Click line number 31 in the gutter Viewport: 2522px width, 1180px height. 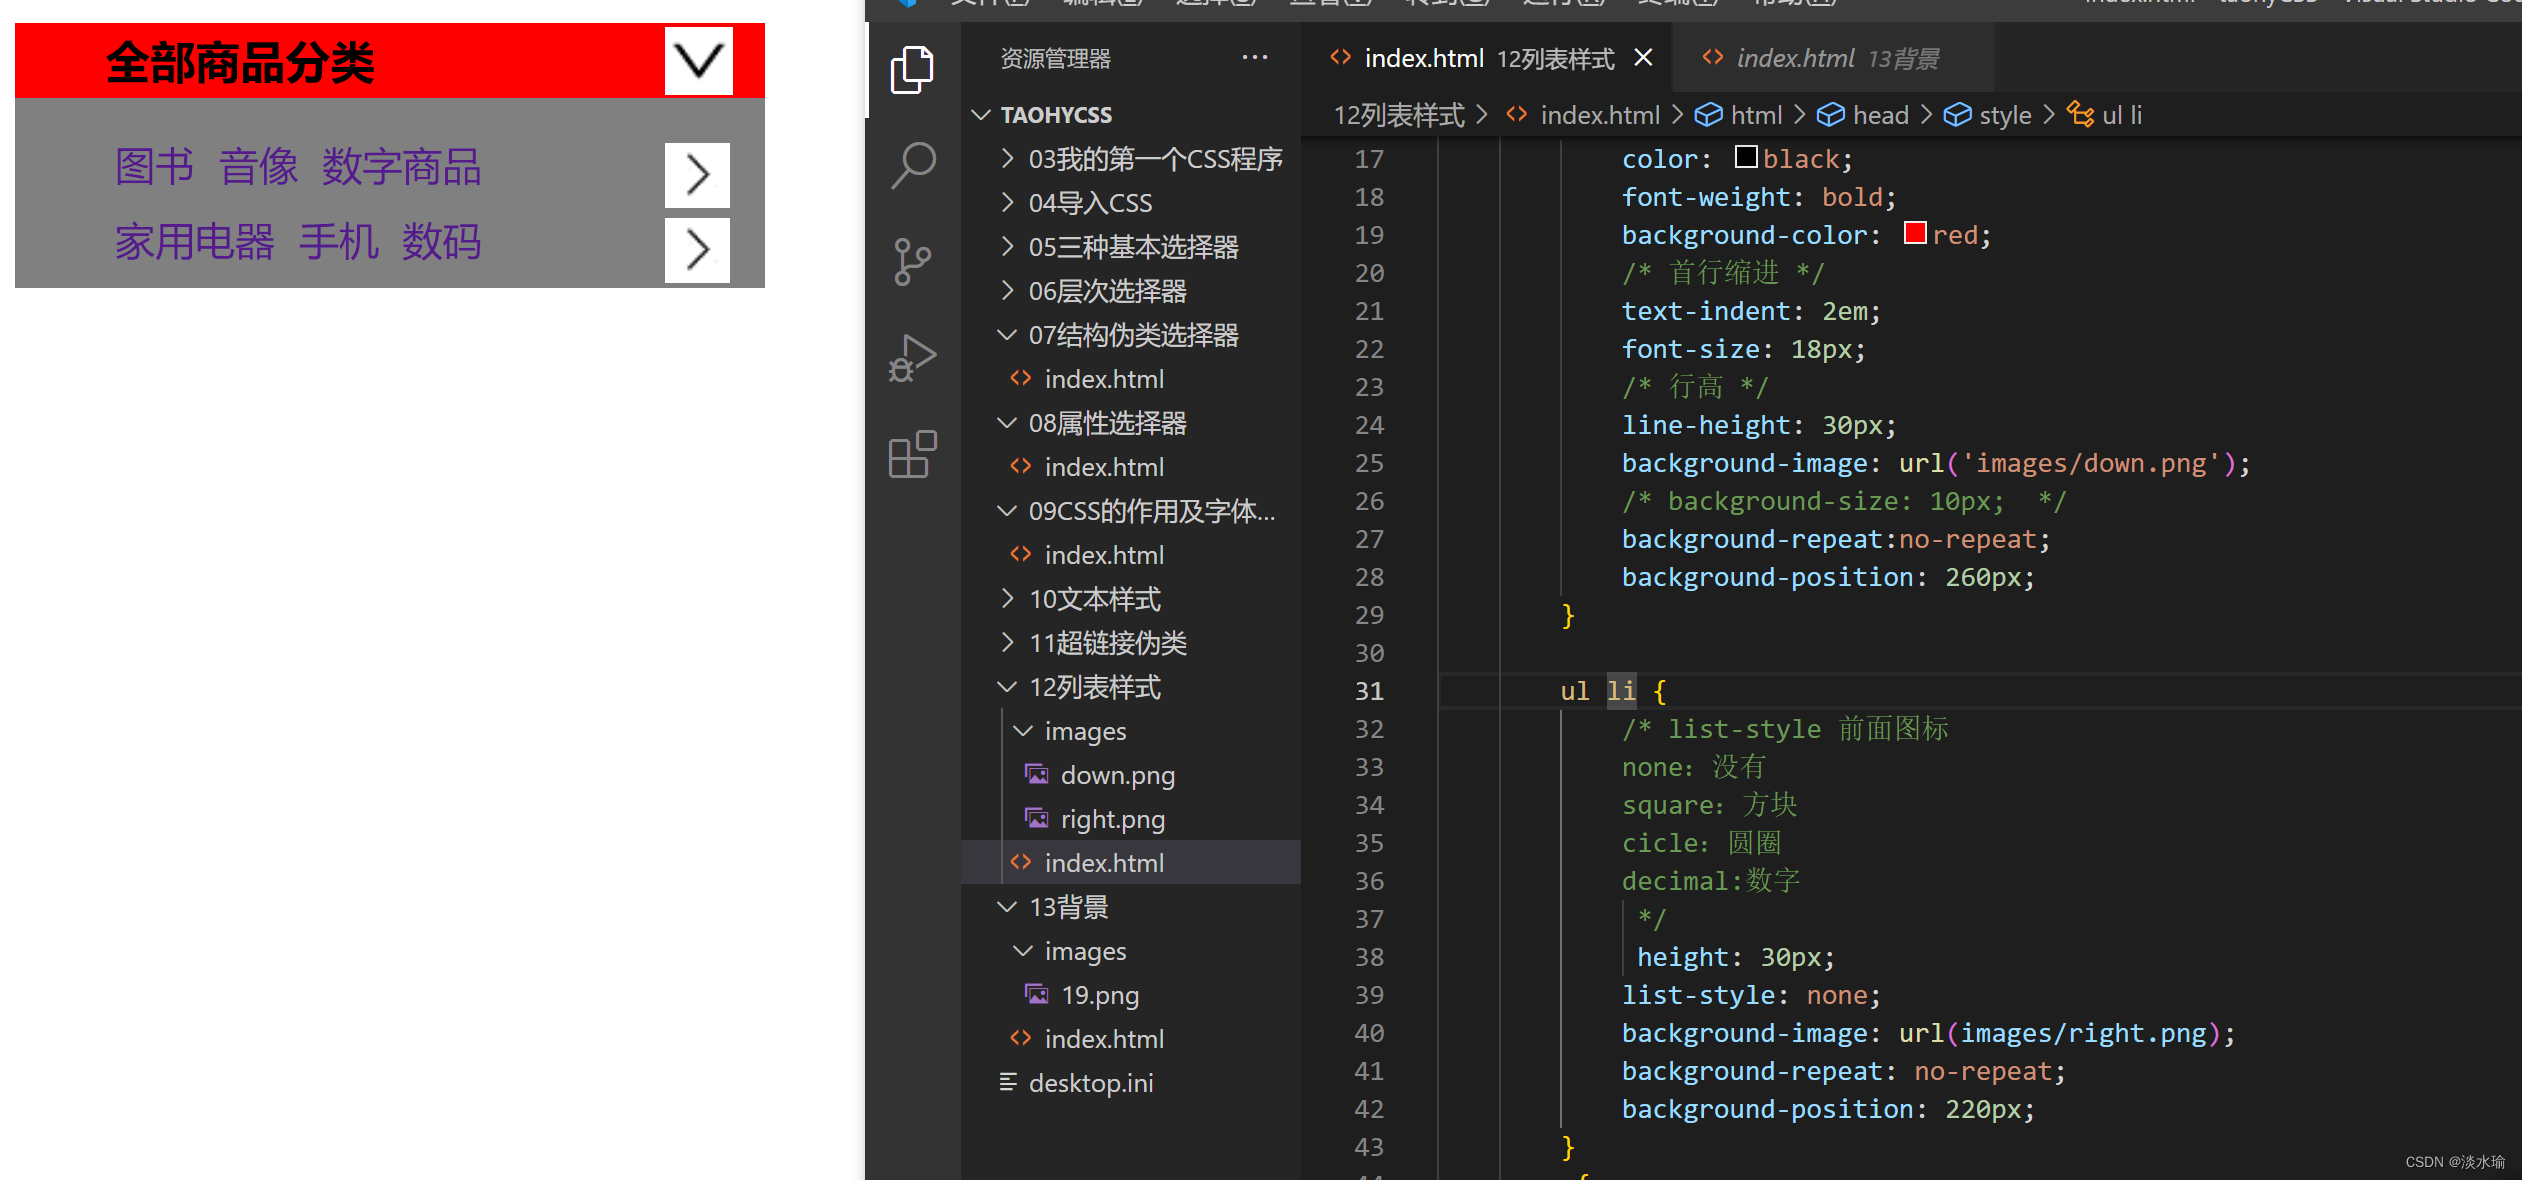pos(1369,691)
